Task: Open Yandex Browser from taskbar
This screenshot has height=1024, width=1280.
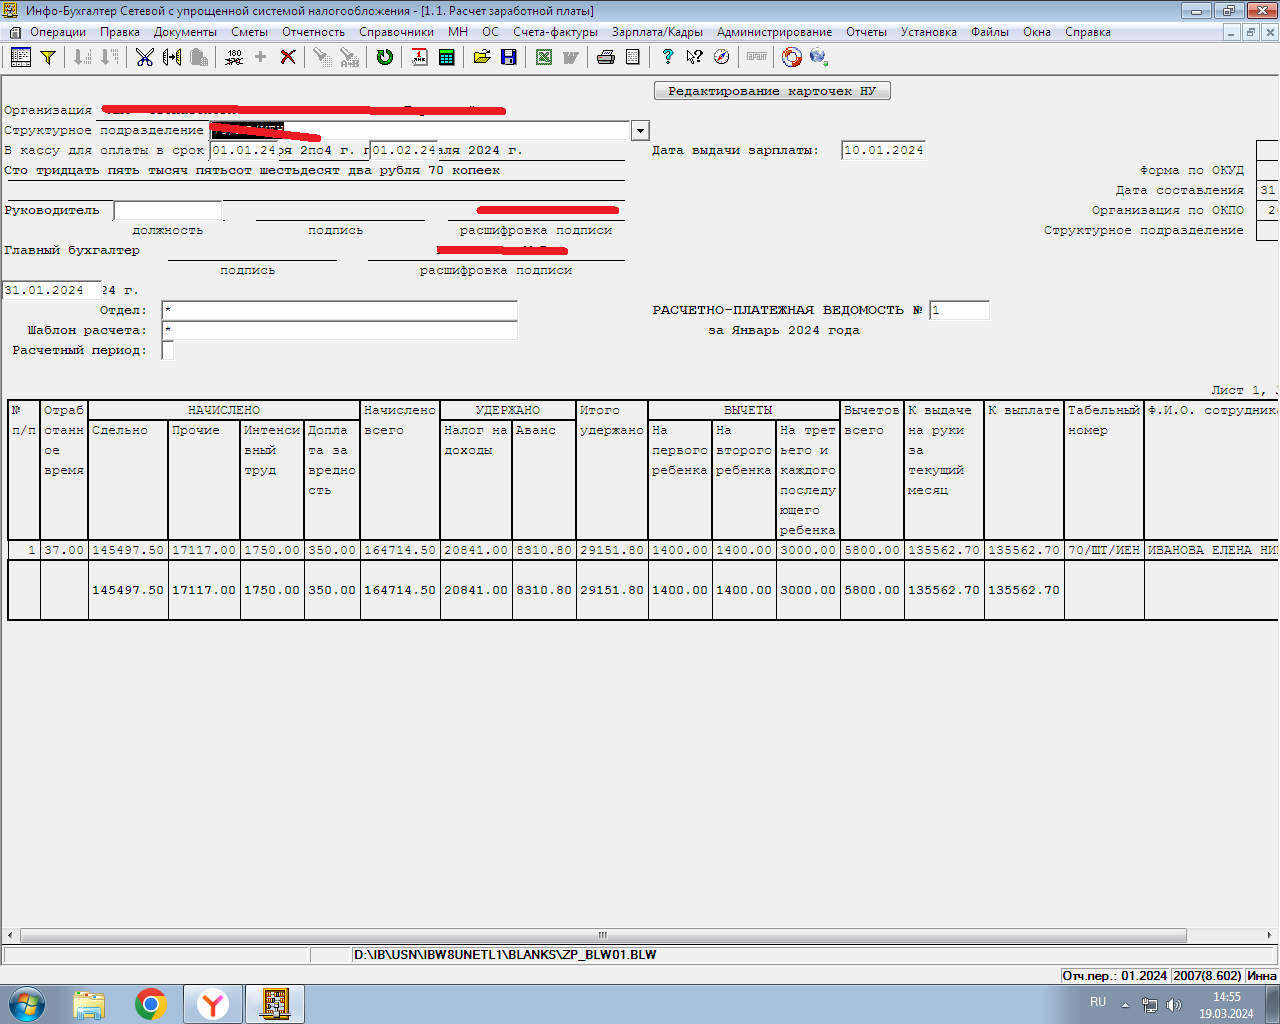Action: (x=213, y=1004)
